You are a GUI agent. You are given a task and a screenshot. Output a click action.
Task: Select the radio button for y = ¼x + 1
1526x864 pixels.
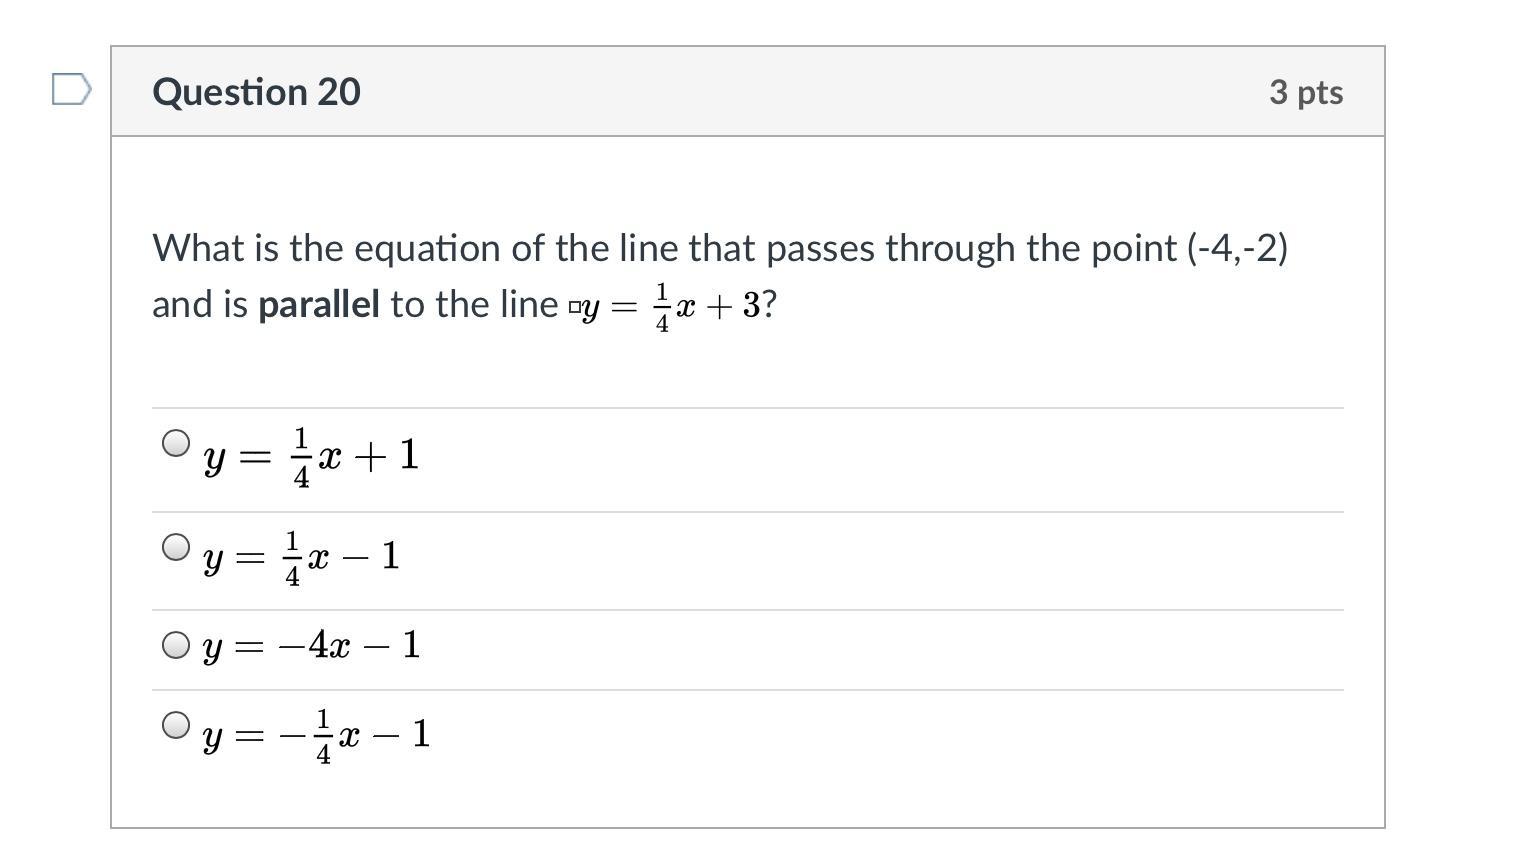(x=176, y=443)
